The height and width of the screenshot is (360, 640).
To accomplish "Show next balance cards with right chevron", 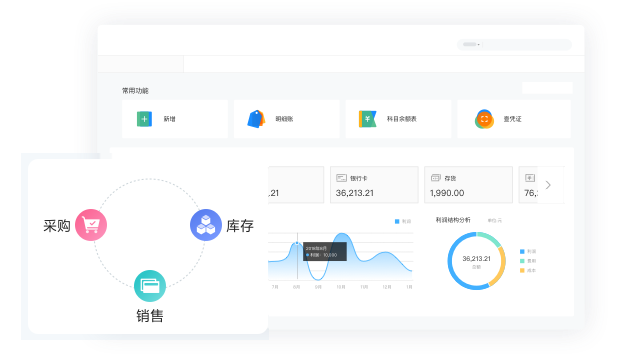I will coord(548,185).
